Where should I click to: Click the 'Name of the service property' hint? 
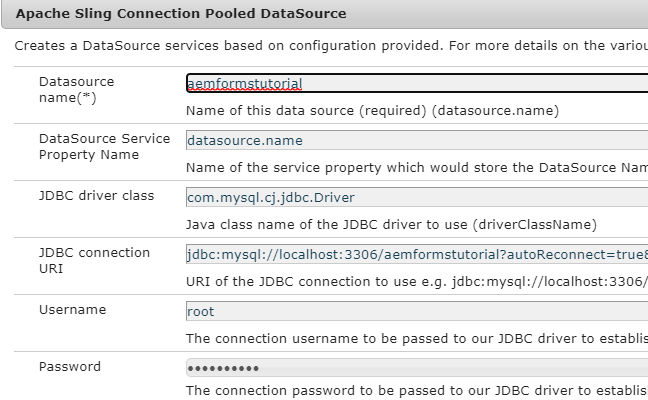coord(417,168)
